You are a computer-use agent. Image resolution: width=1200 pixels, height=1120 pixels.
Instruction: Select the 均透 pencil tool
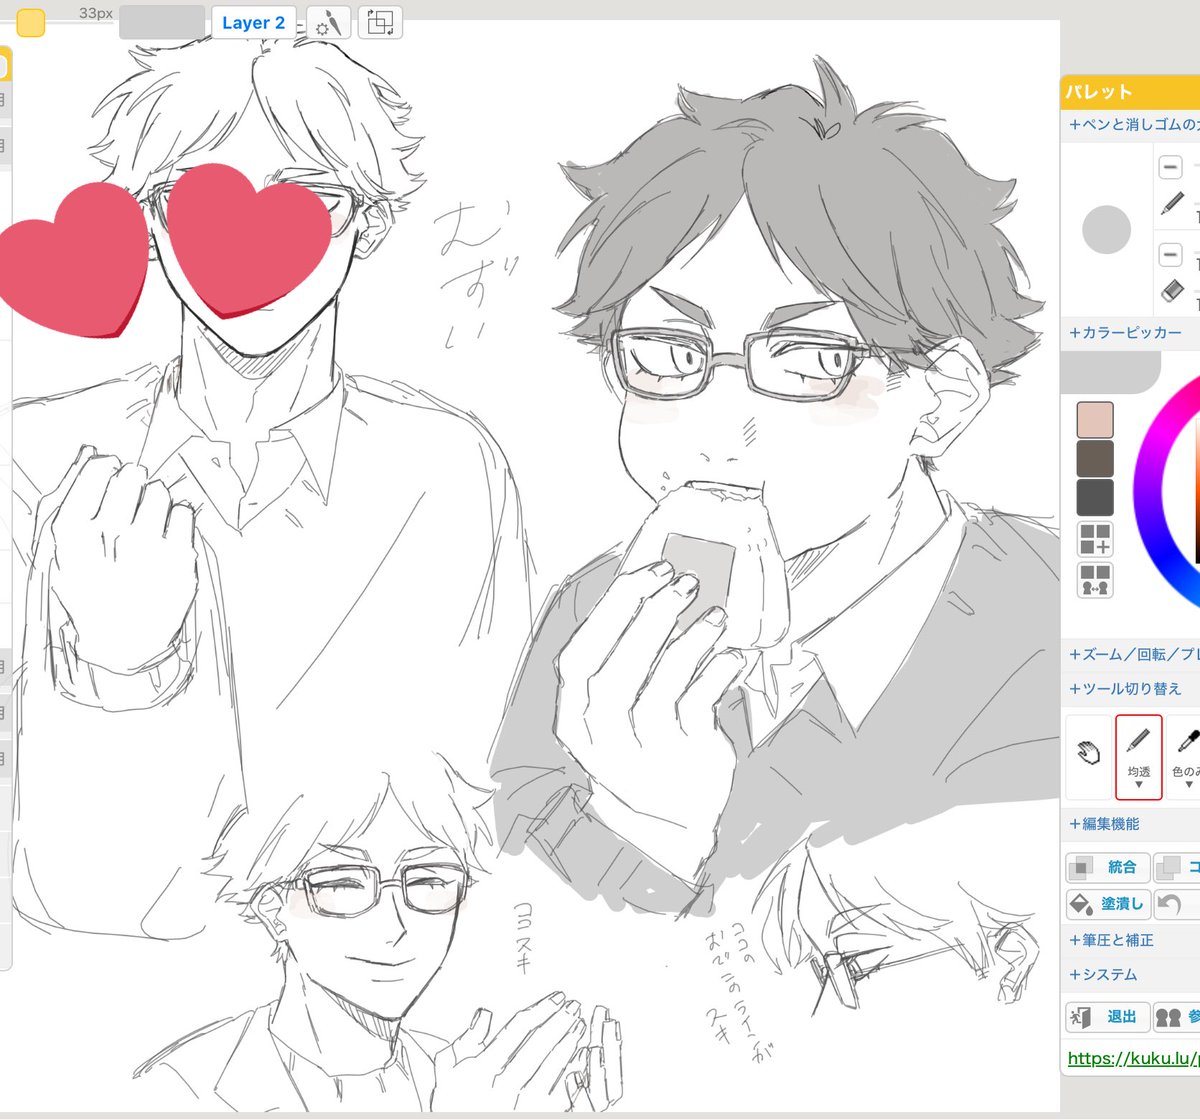[x=1139, y=757]
